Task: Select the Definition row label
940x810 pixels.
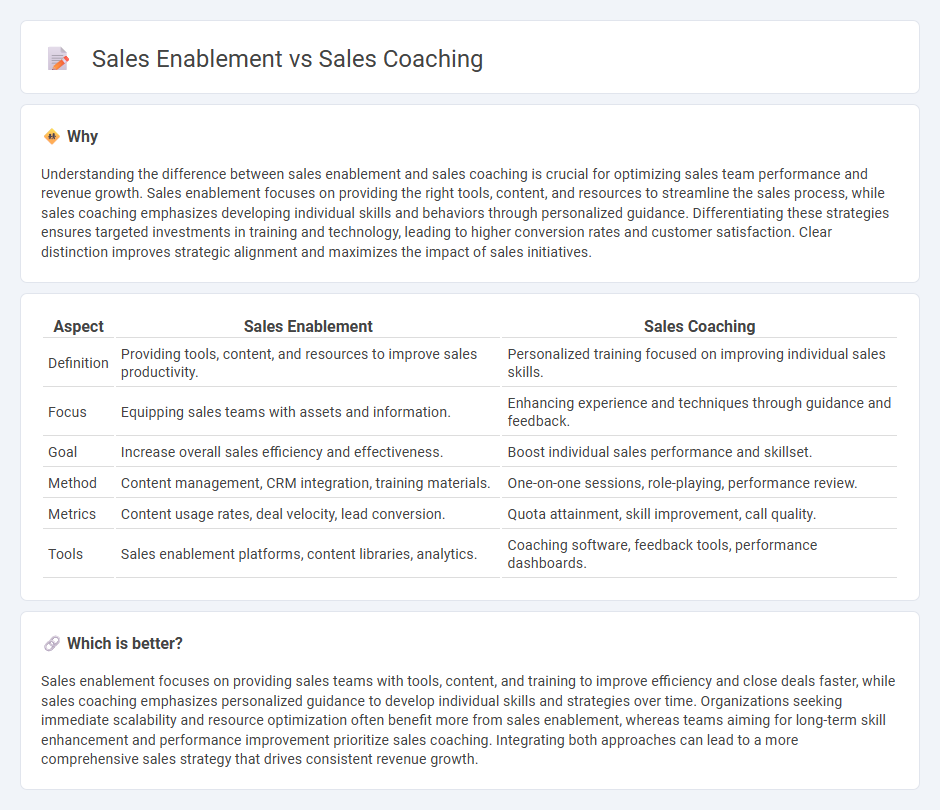Action: 79,363
